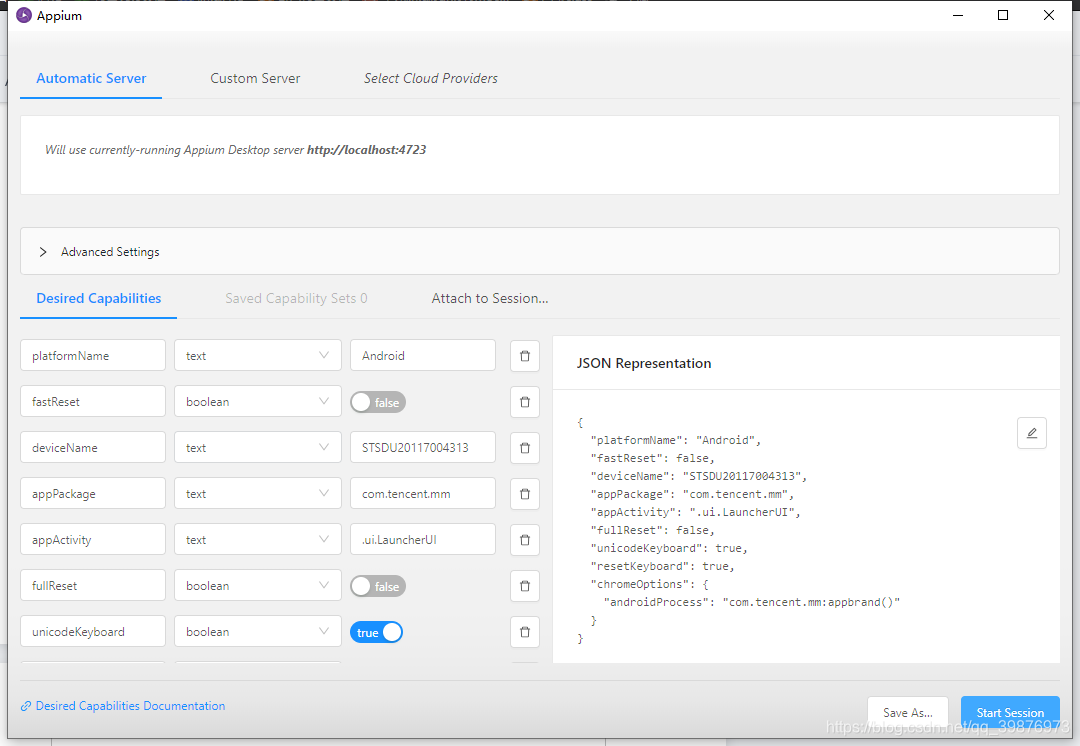
Task: Select the Desired Capabilities tab
Action: point(98,298)
